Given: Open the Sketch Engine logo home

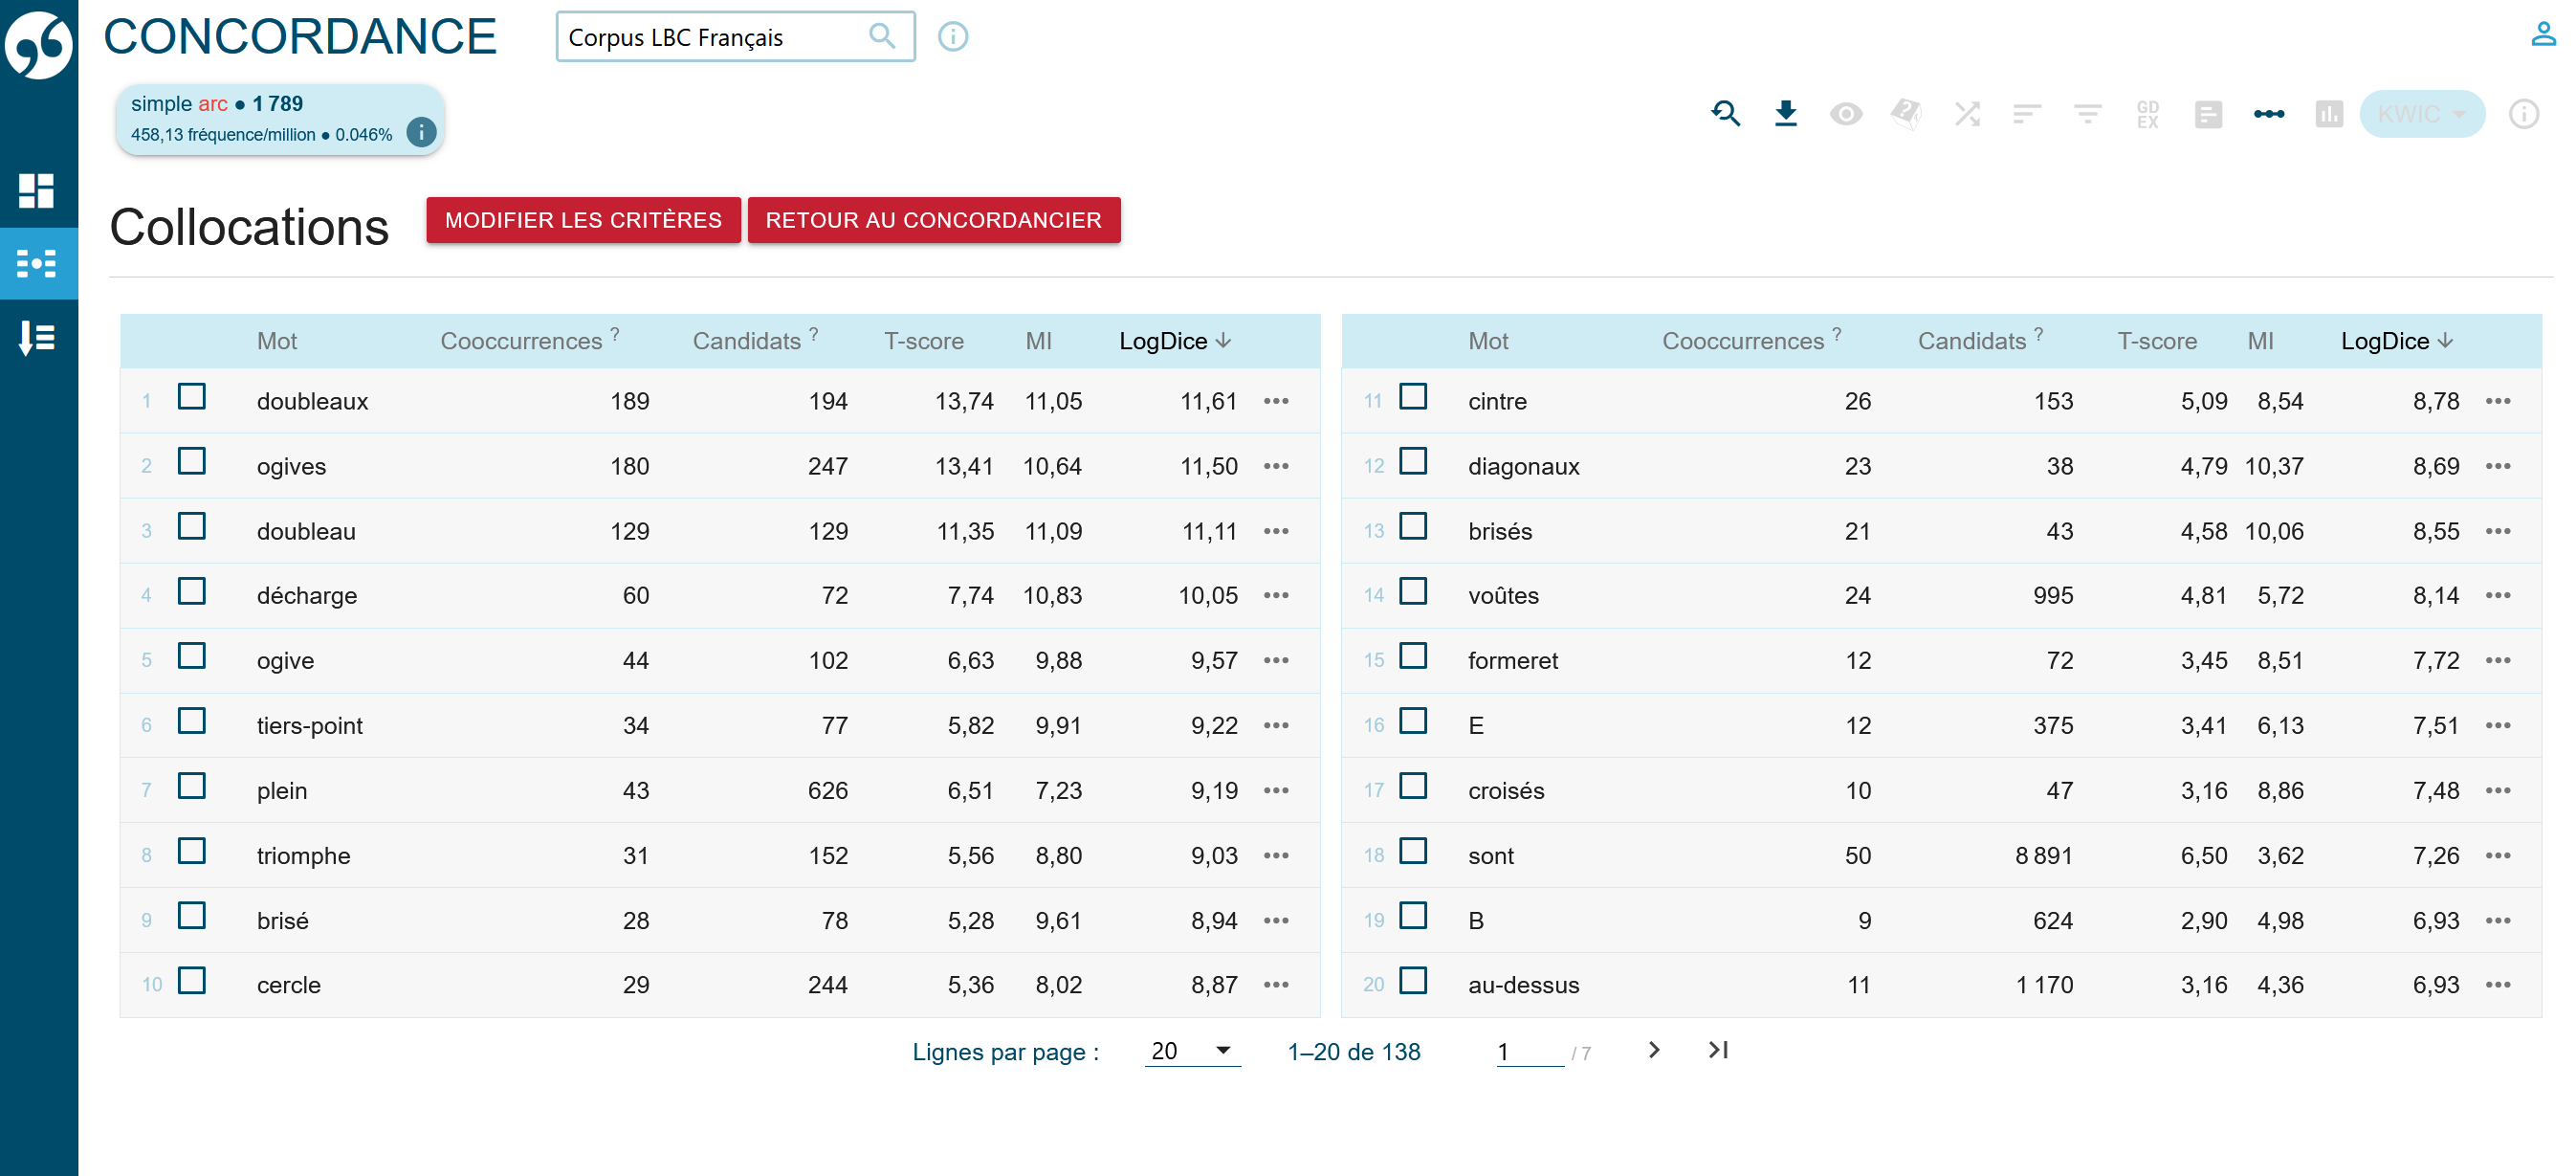Looking at the screenshot, I should (x=38, y=44).
